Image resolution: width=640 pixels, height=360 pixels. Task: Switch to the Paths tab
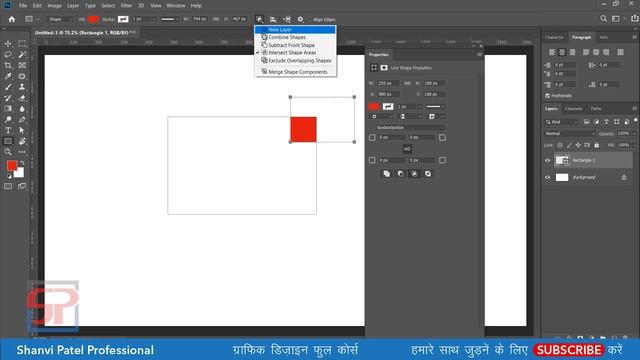(x=596, y=109)
